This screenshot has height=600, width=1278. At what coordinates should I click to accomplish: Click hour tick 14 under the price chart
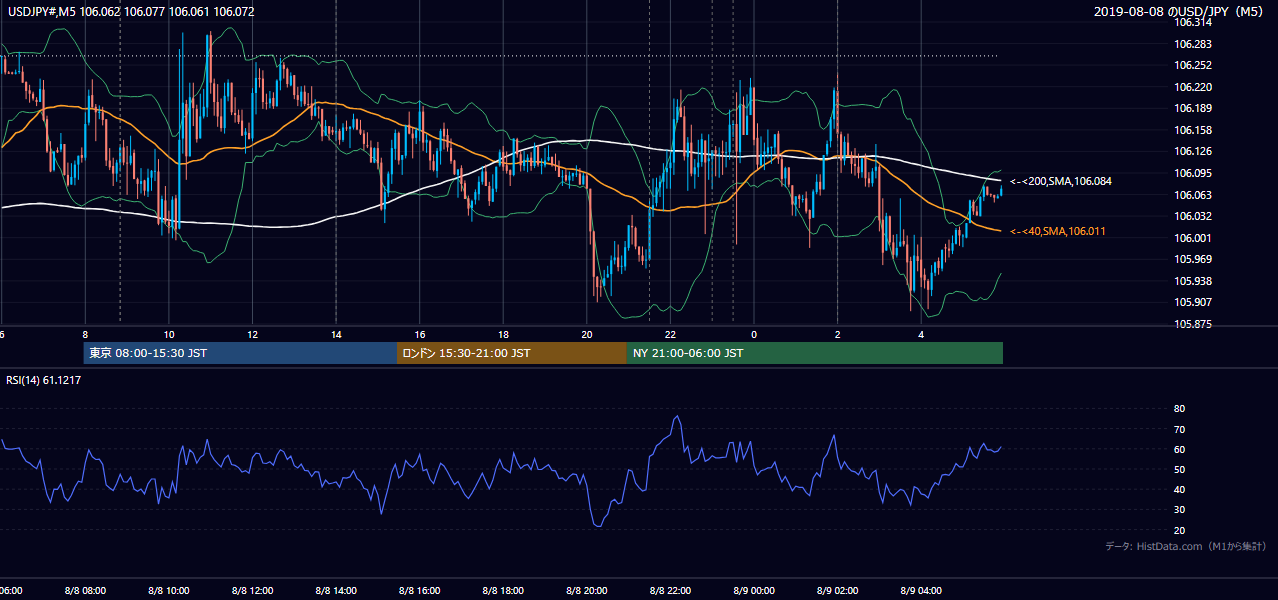(336, 334)
